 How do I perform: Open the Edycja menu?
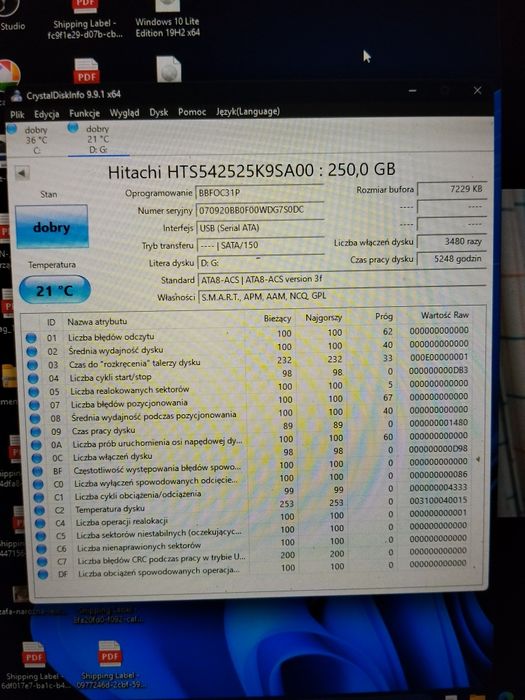(x=46, y=114)
